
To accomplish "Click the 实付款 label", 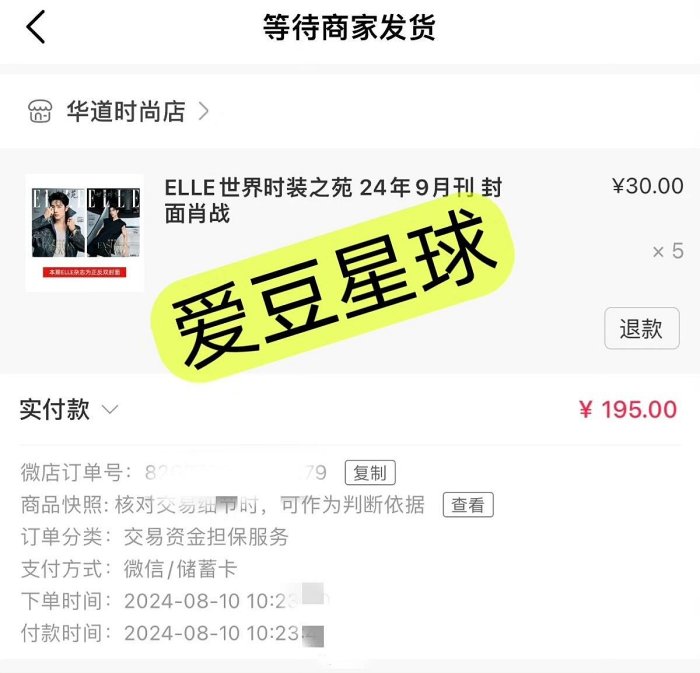I will 55,410.
